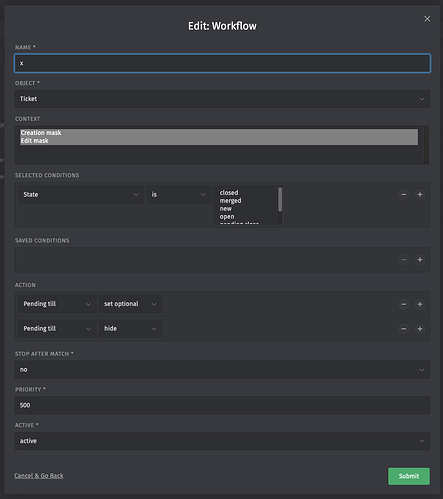This screenshot has width=443, height=499.
Task: Open the Stop After Match dropdown
Action: tap(222, 369)
